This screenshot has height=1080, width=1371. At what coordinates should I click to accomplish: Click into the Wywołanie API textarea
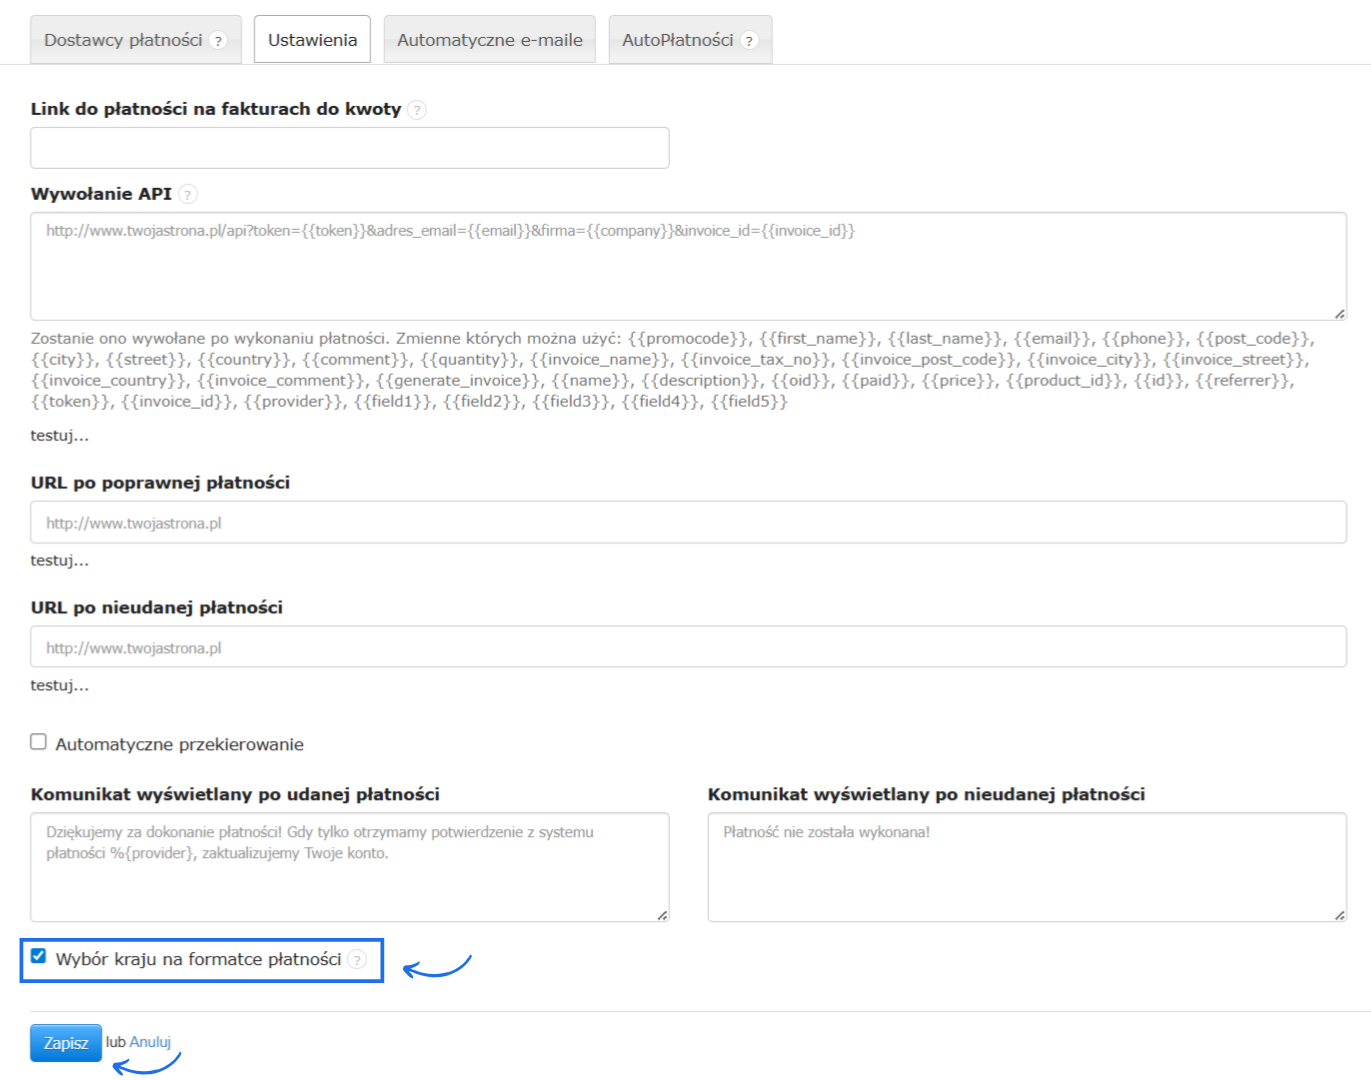688,267
